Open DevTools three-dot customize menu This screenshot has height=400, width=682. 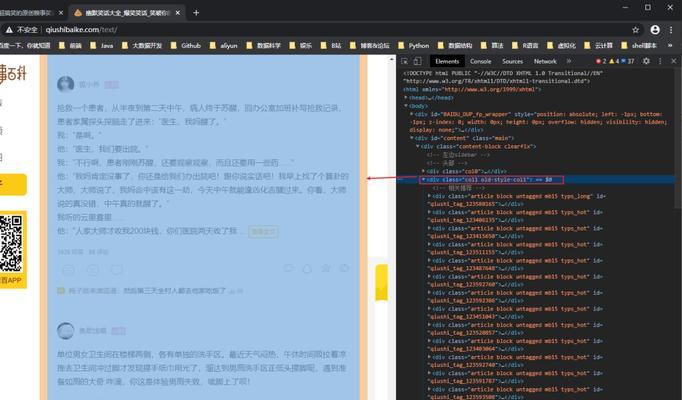(660, 61)
